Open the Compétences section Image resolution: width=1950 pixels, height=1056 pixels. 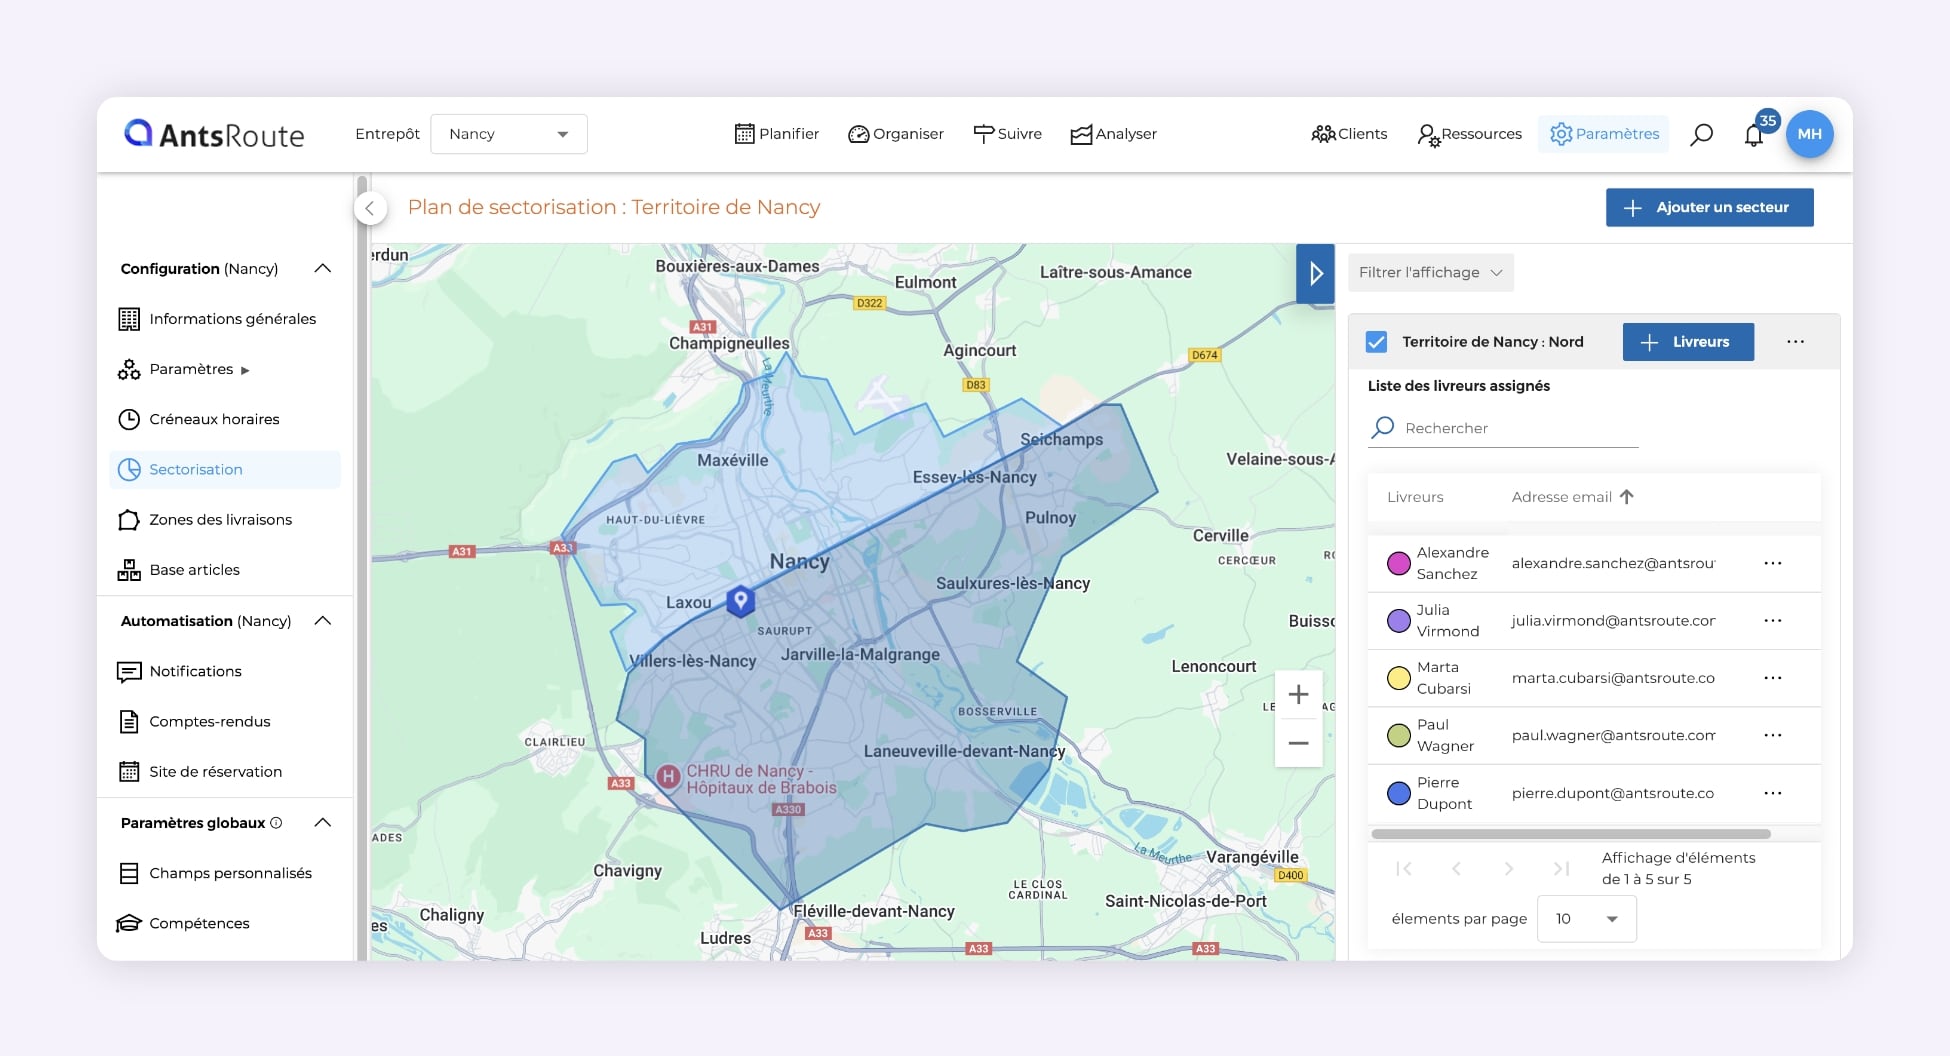coord(199,923)
